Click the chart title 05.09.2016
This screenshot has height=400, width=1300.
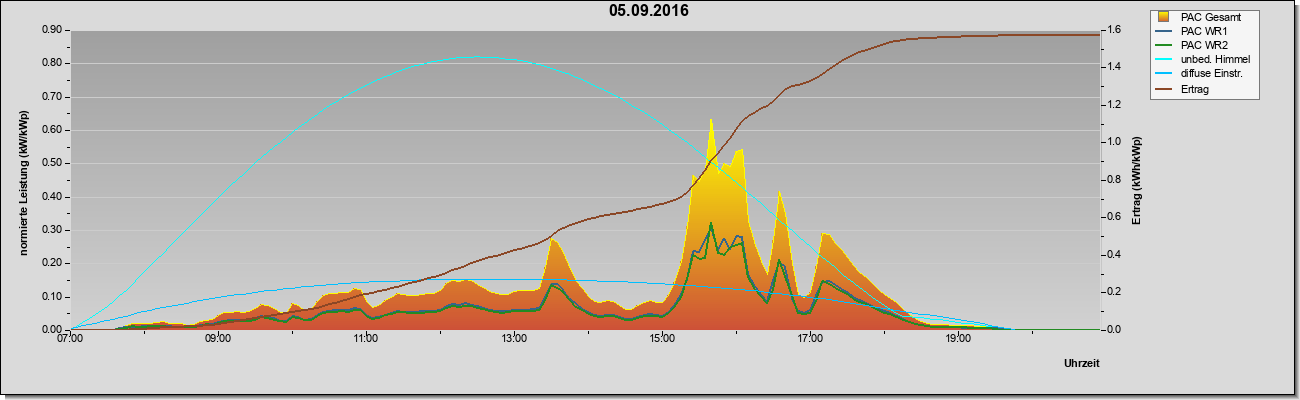[649, 11]
